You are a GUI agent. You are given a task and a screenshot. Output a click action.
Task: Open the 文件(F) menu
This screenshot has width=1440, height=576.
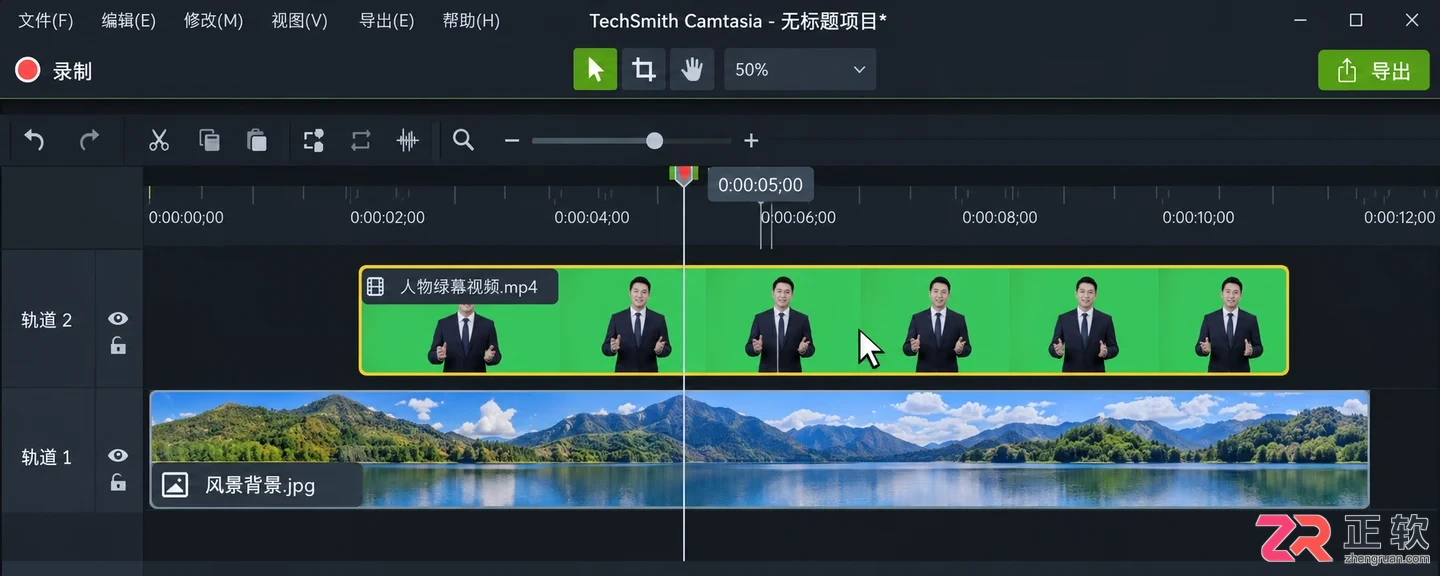click(46, 21)
